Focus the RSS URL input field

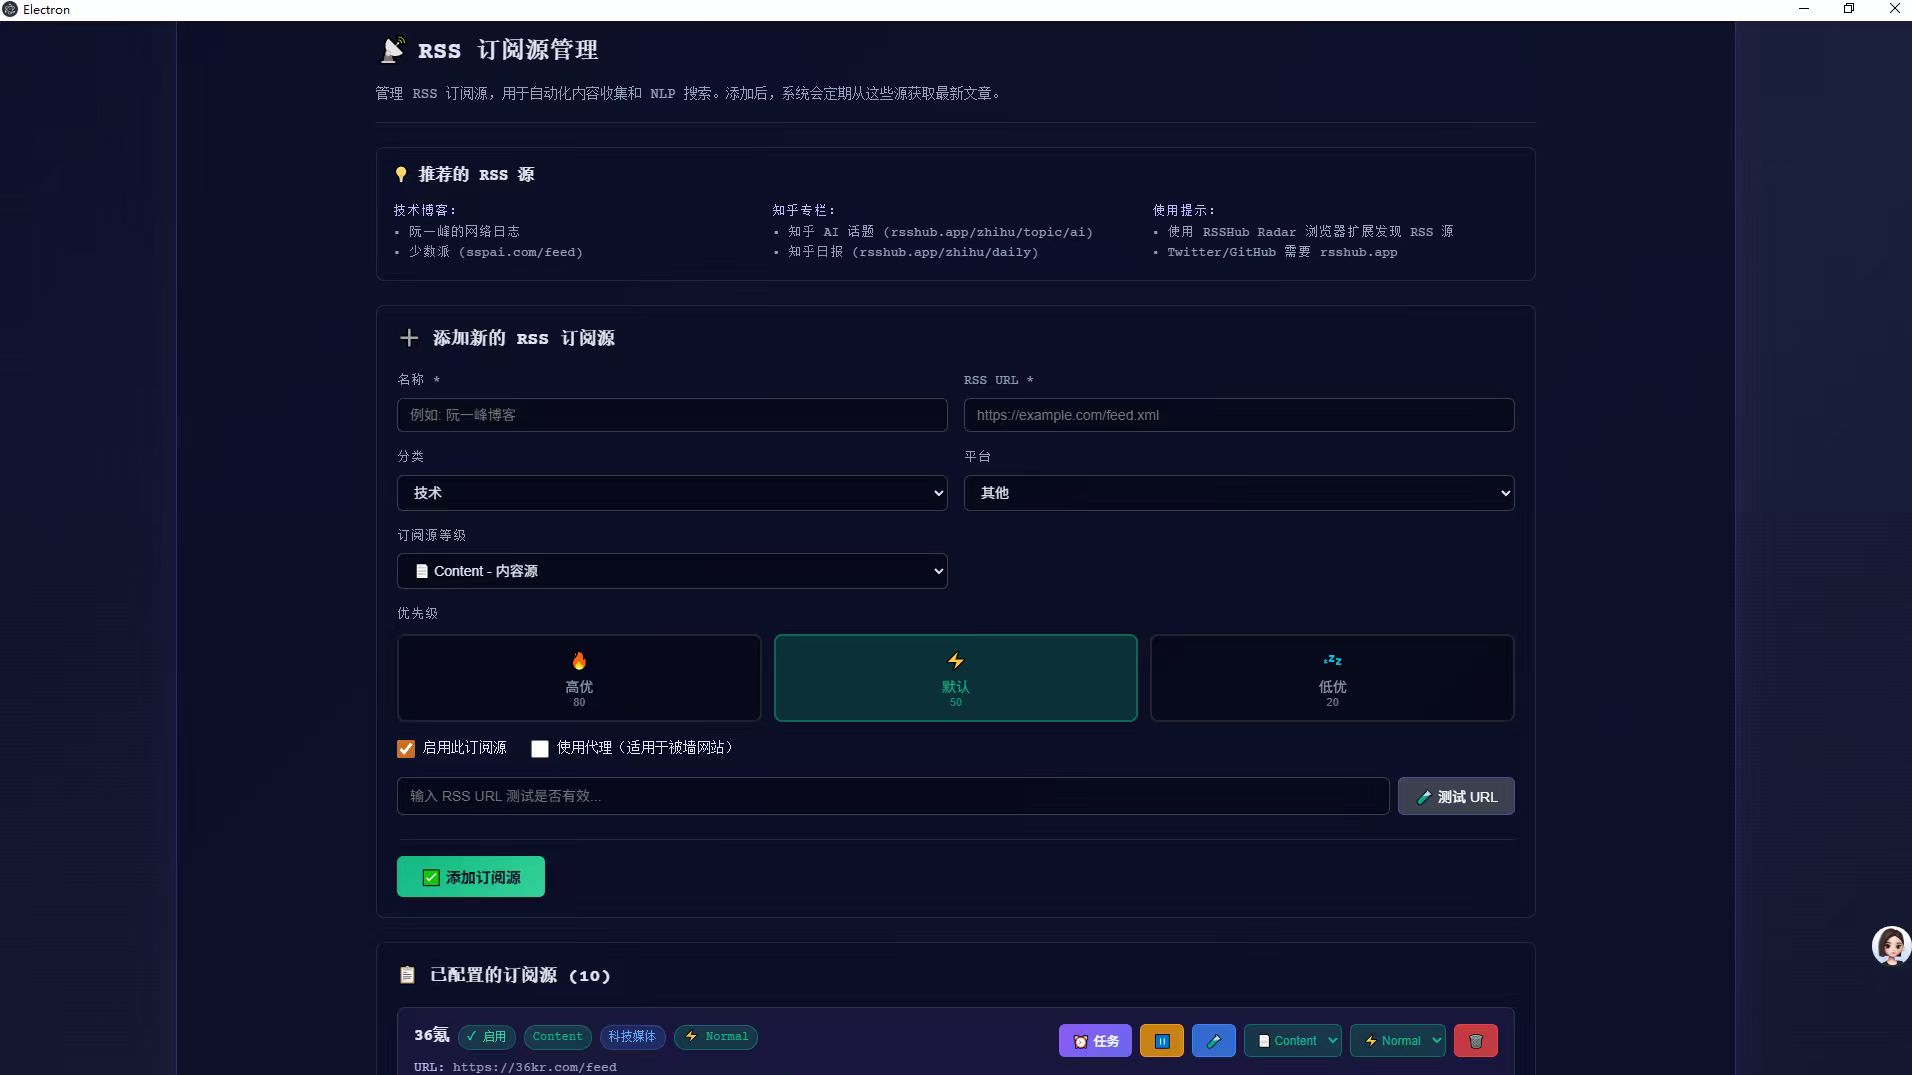pyautogui.click(x=1238, y=415)
